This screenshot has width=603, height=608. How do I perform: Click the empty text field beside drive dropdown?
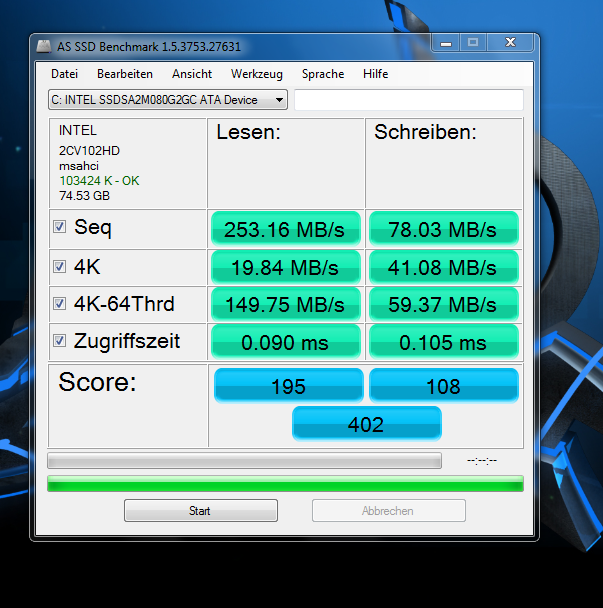click(409, 100)
